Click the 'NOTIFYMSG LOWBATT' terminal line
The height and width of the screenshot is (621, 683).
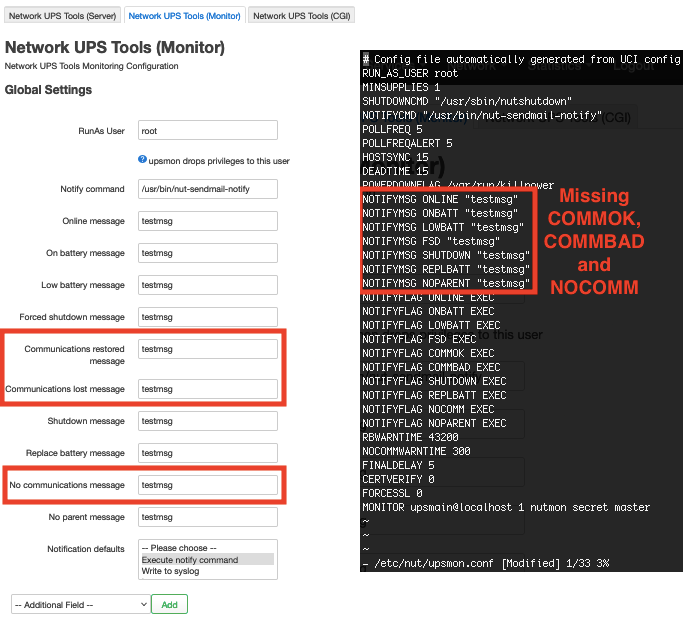point(443,227)
